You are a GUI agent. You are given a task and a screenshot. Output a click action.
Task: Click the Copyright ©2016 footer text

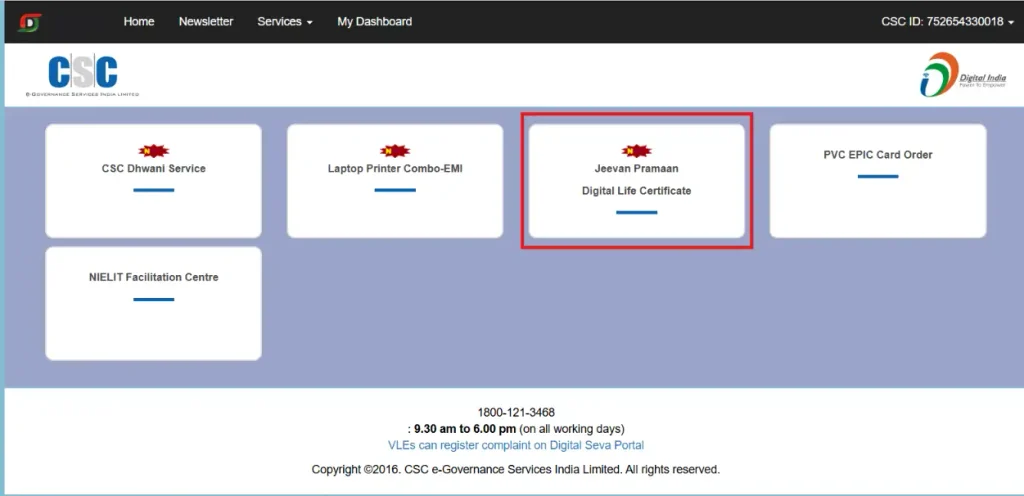516,469
